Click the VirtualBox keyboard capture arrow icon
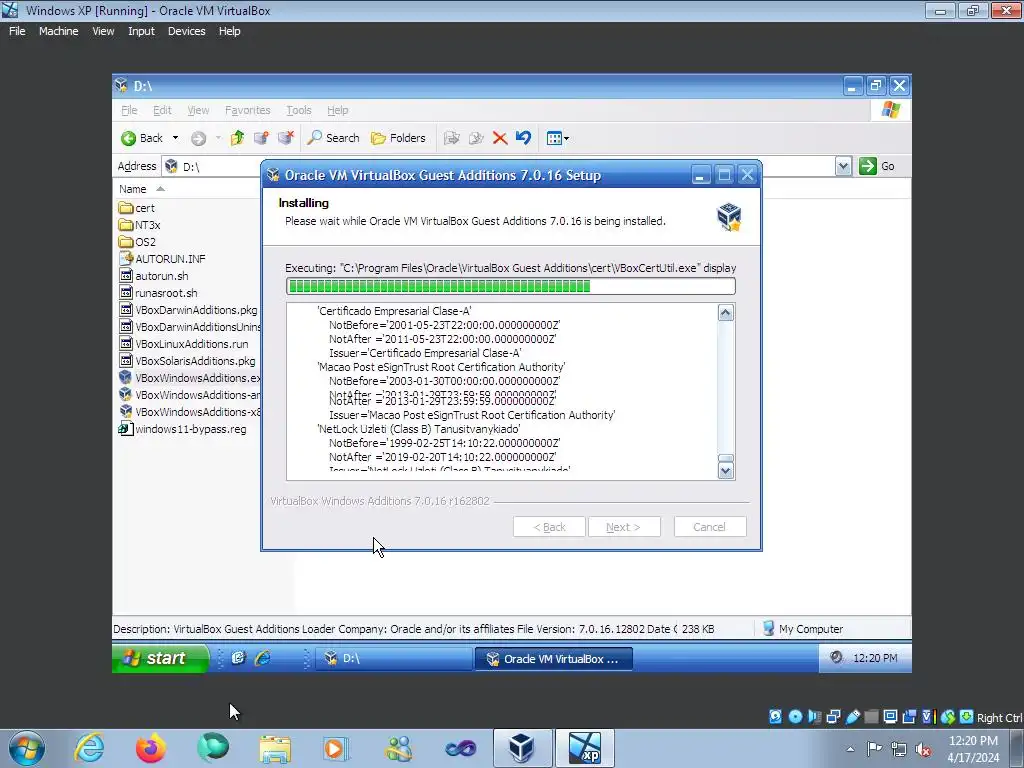 tap(967, 717)
